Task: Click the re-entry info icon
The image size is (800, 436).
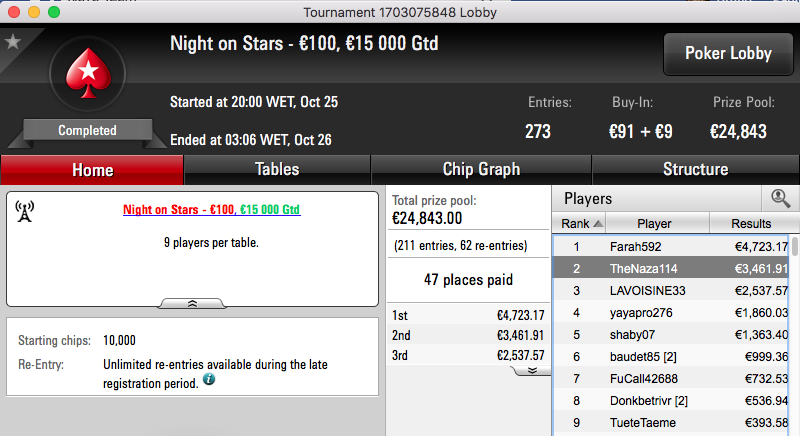Action: point(209,379)
